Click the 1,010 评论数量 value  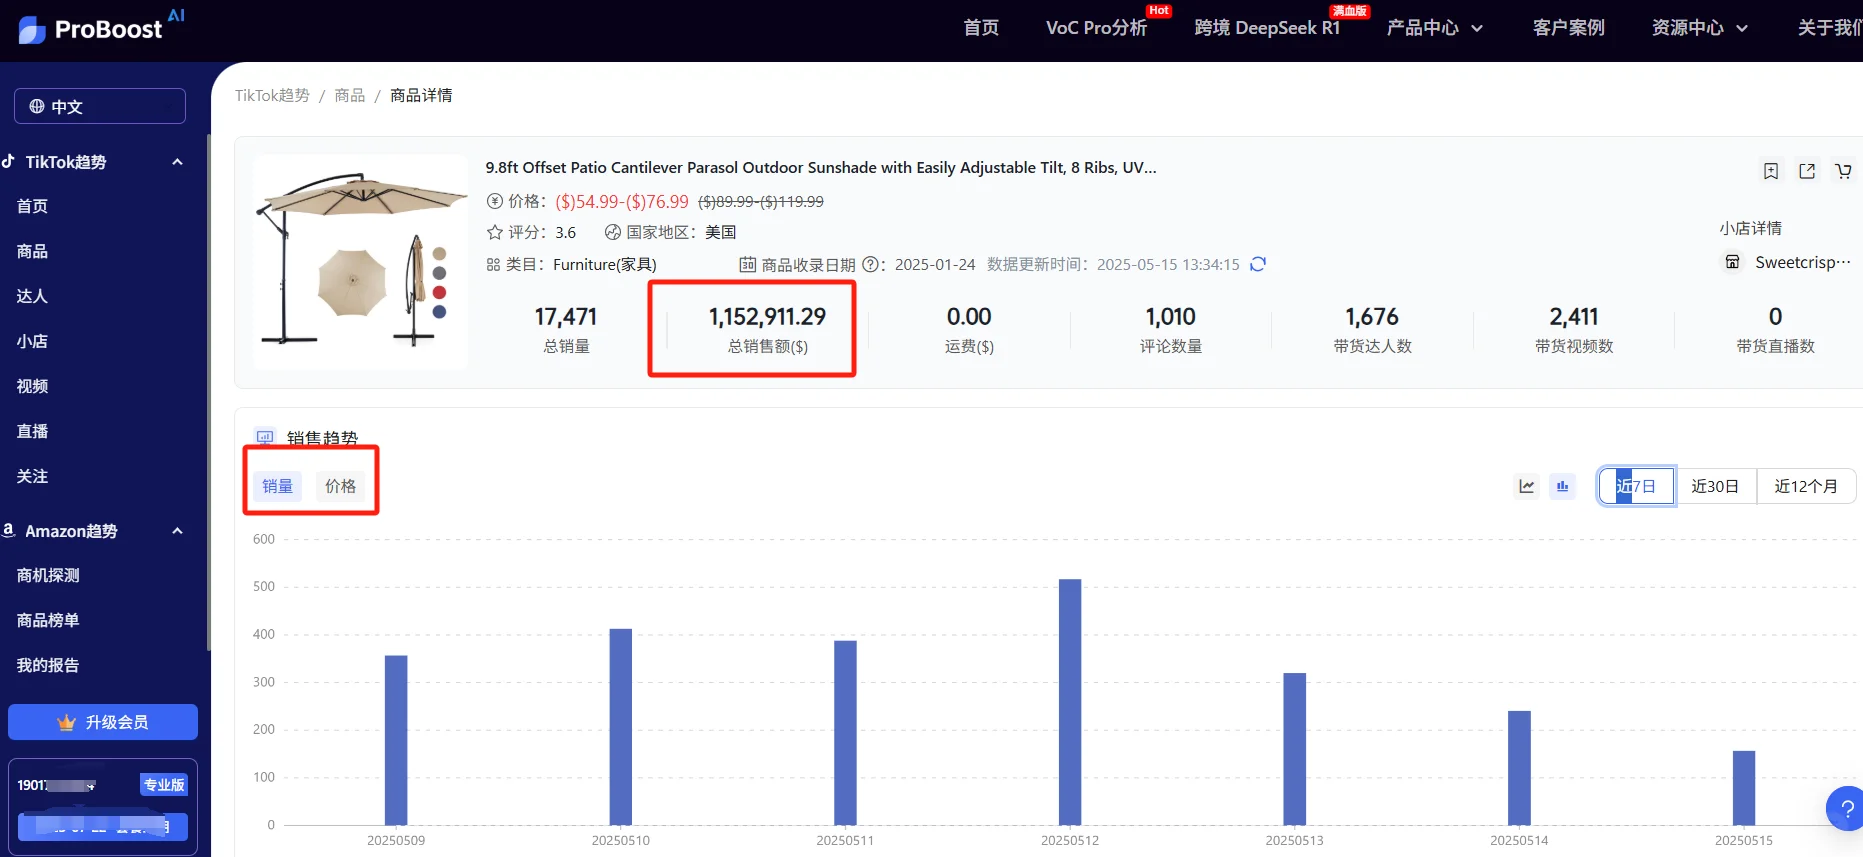1171,317
